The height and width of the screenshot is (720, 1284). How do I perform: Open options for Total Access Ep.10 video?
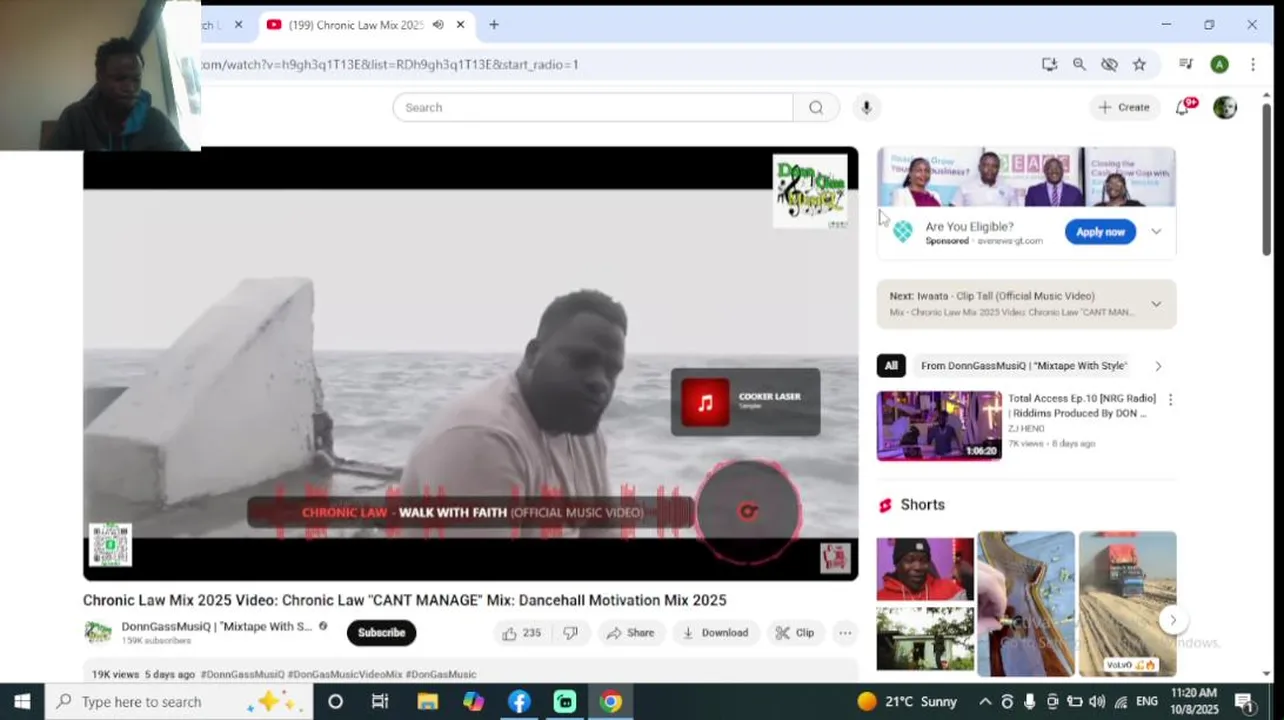(1170, 399)
